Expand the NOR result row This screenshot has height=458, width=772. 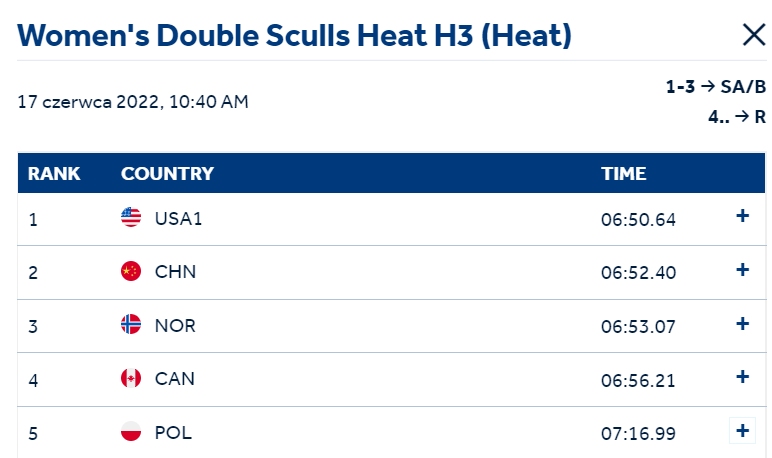pyautogui.click(x=742, y=324)
